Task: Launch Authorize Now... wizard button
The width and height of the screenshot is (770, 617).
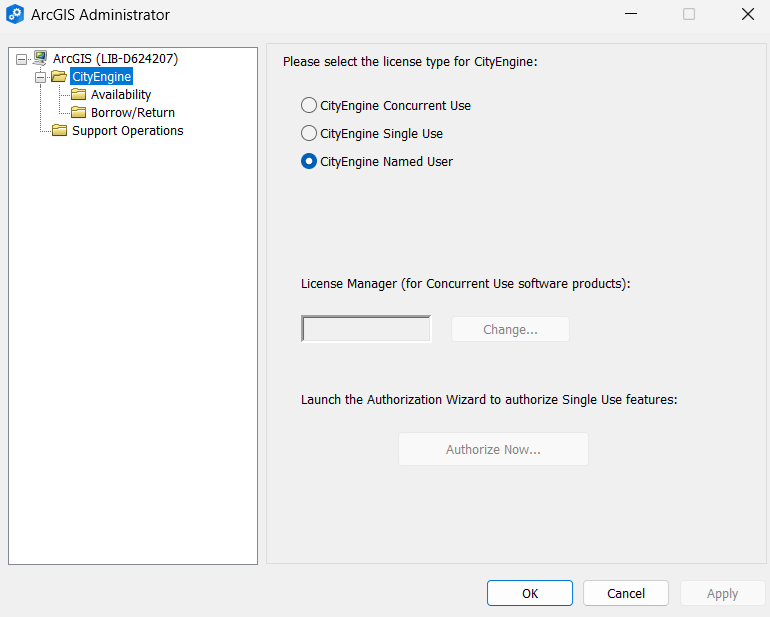Action: [x=493, y=449]
